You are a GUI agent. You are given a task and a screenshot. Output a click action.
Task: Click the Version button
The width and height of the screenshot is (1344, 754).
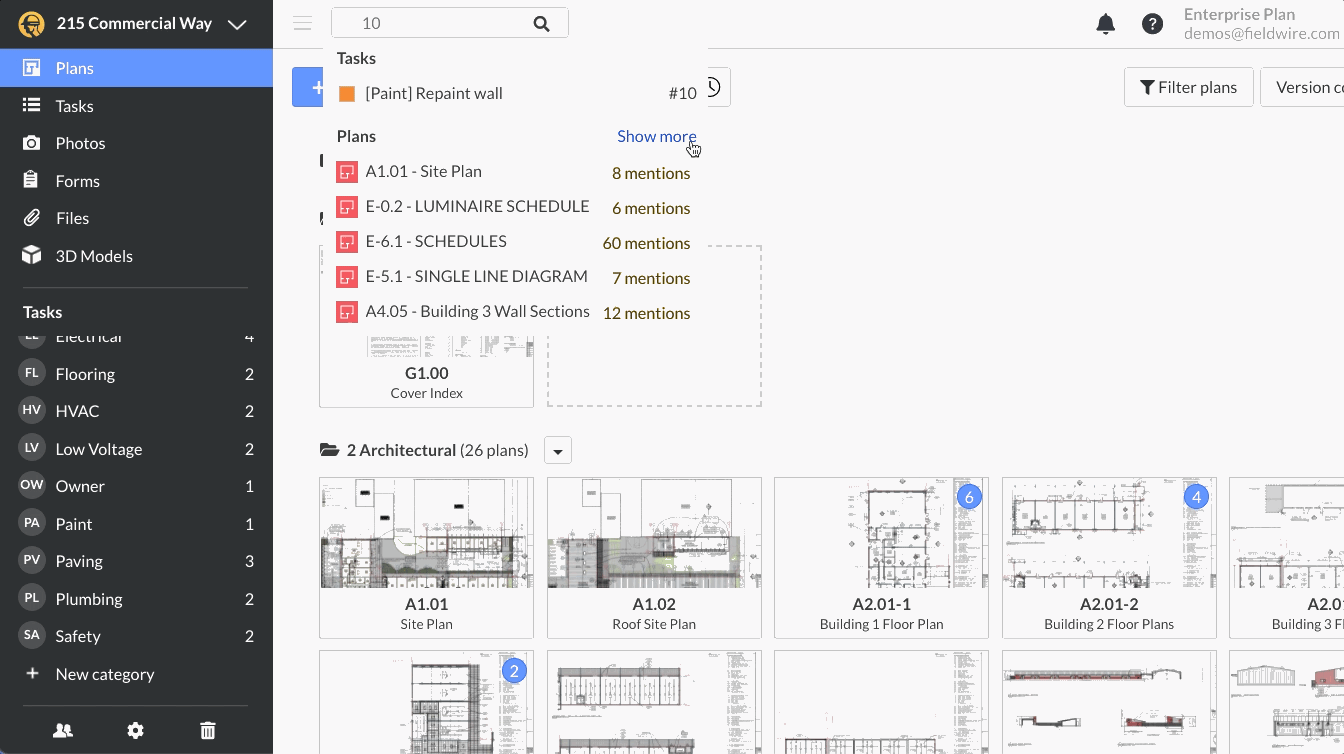[x=1302, y=87]
